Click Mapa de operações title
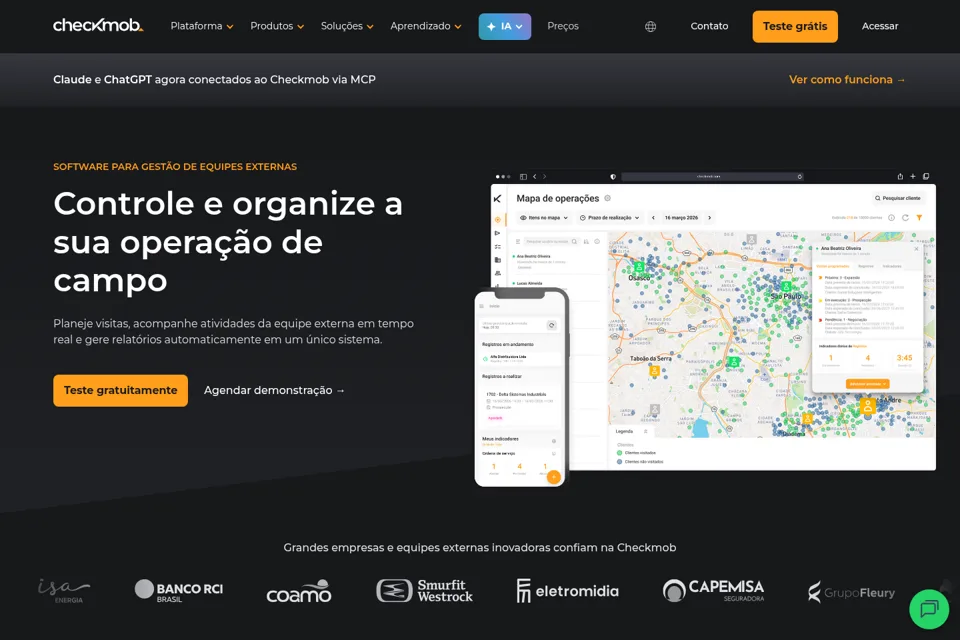 pos(558,198)
